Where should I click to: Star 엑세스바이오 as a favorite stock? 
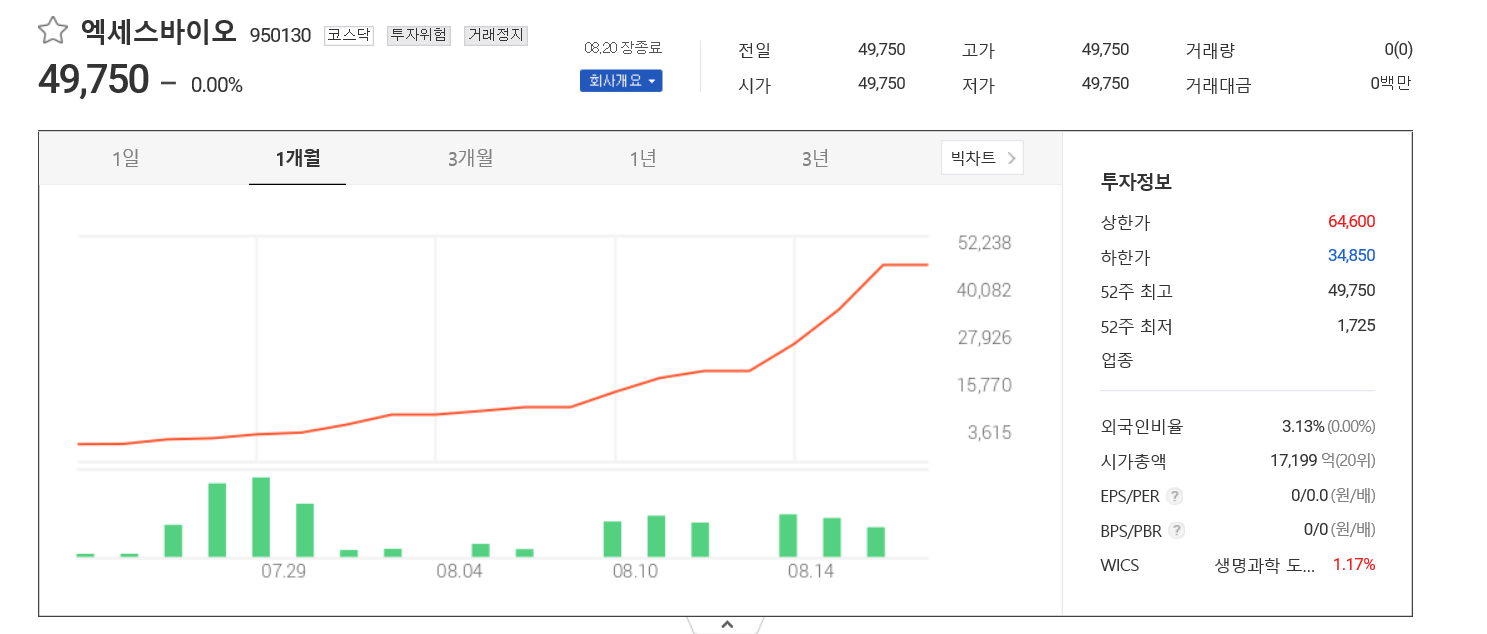(x=52, y=31)
